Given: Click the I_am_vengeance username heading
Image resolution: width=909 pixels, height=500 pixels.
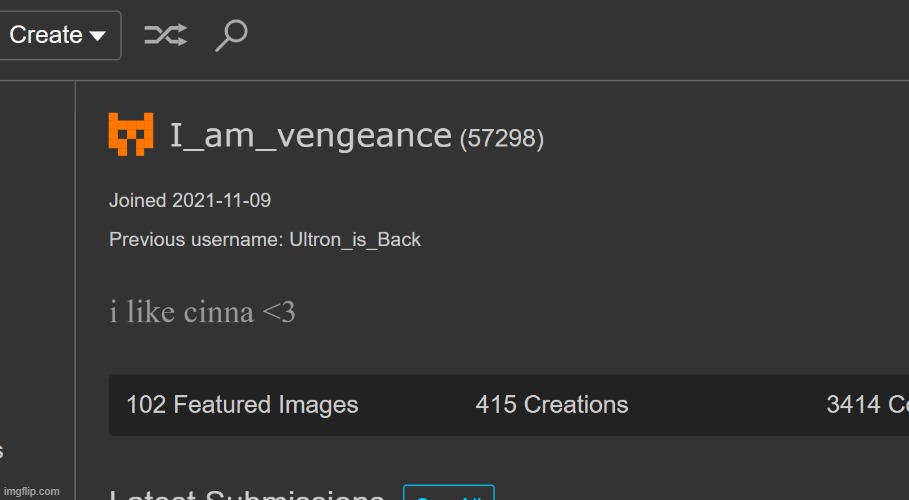Looking at the screenshot, I should (310, 135).
